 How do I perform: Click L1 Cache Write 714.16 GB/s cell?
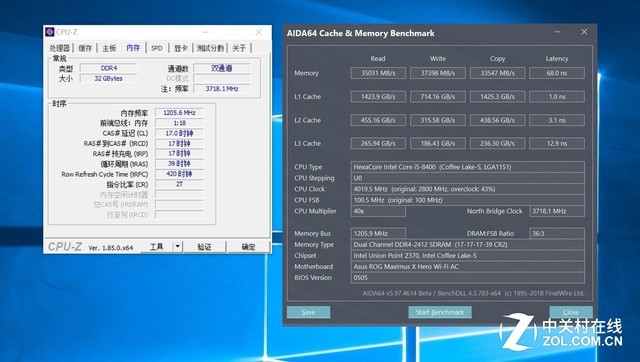pyautogui.click(x=438, y=97)
